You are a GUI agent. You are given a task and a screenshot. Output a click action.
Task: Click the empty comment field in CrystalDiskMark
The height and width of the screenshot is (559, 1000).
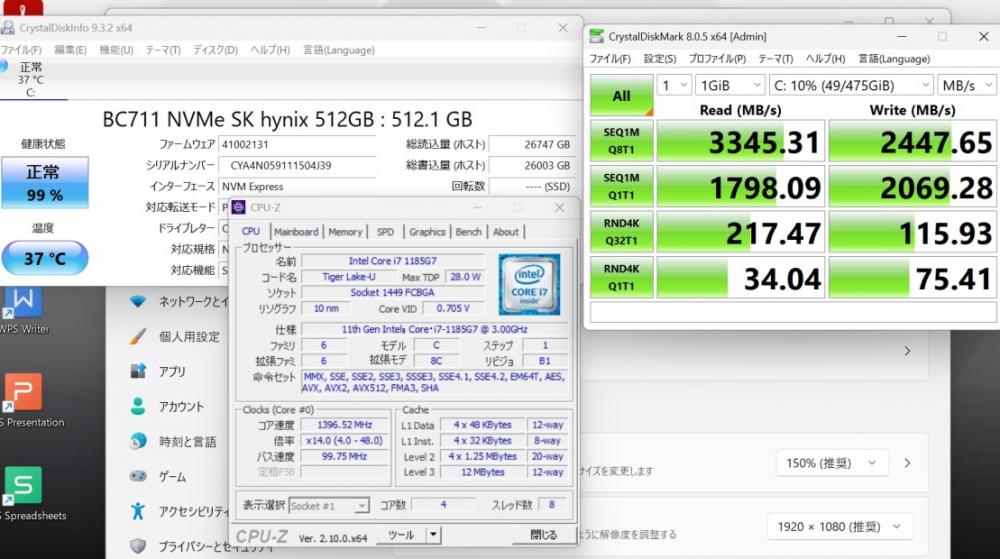click(793, 312)
